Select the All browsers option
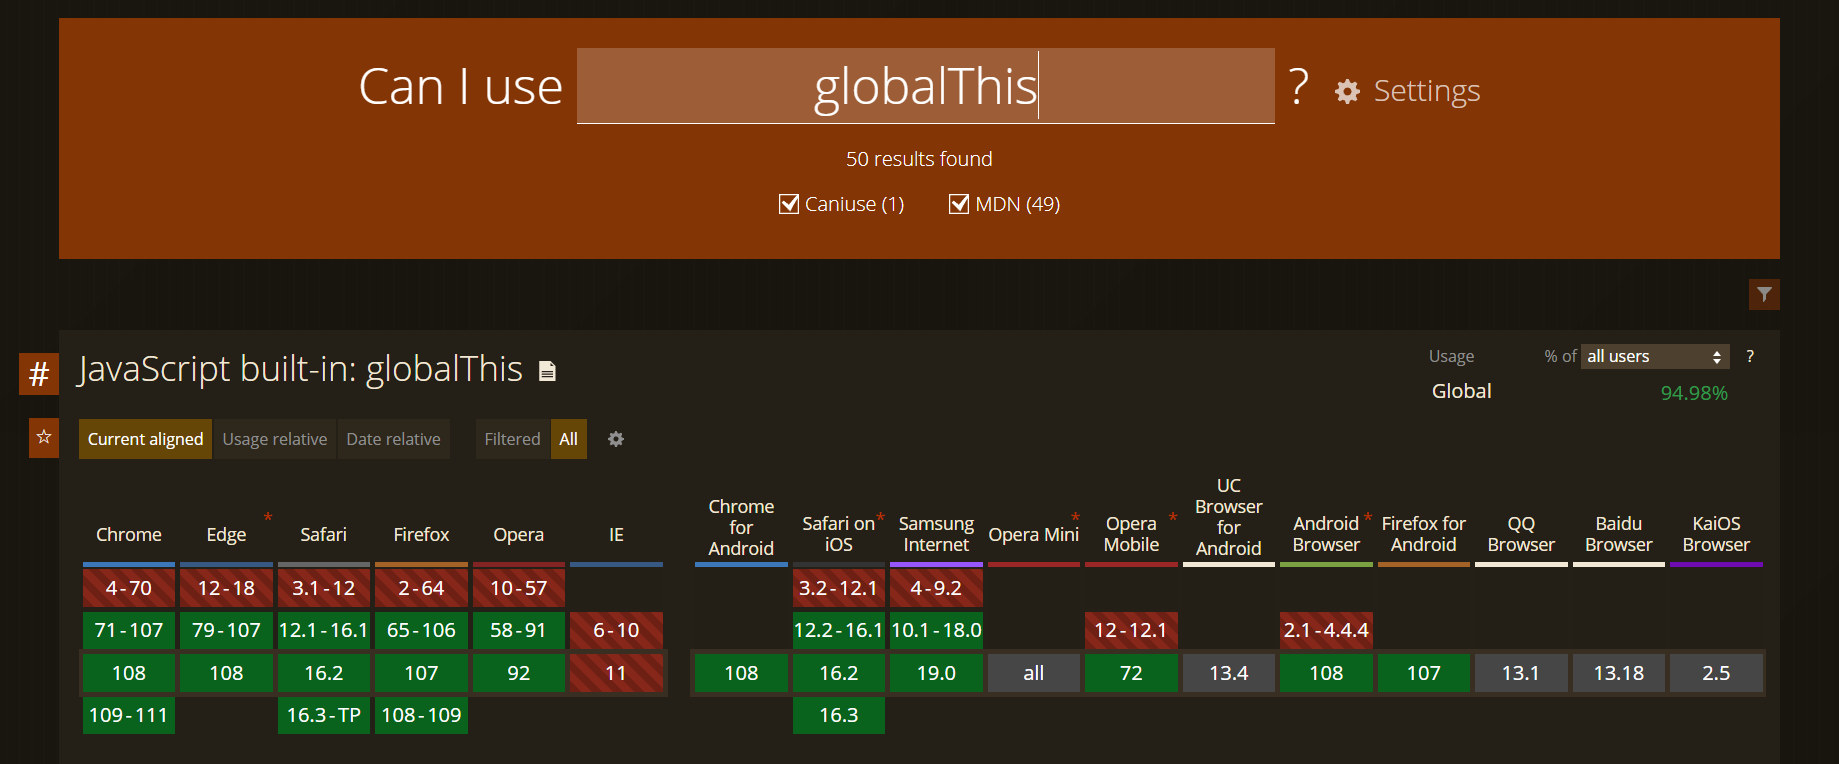The image size is (1839, 764). 569,439
